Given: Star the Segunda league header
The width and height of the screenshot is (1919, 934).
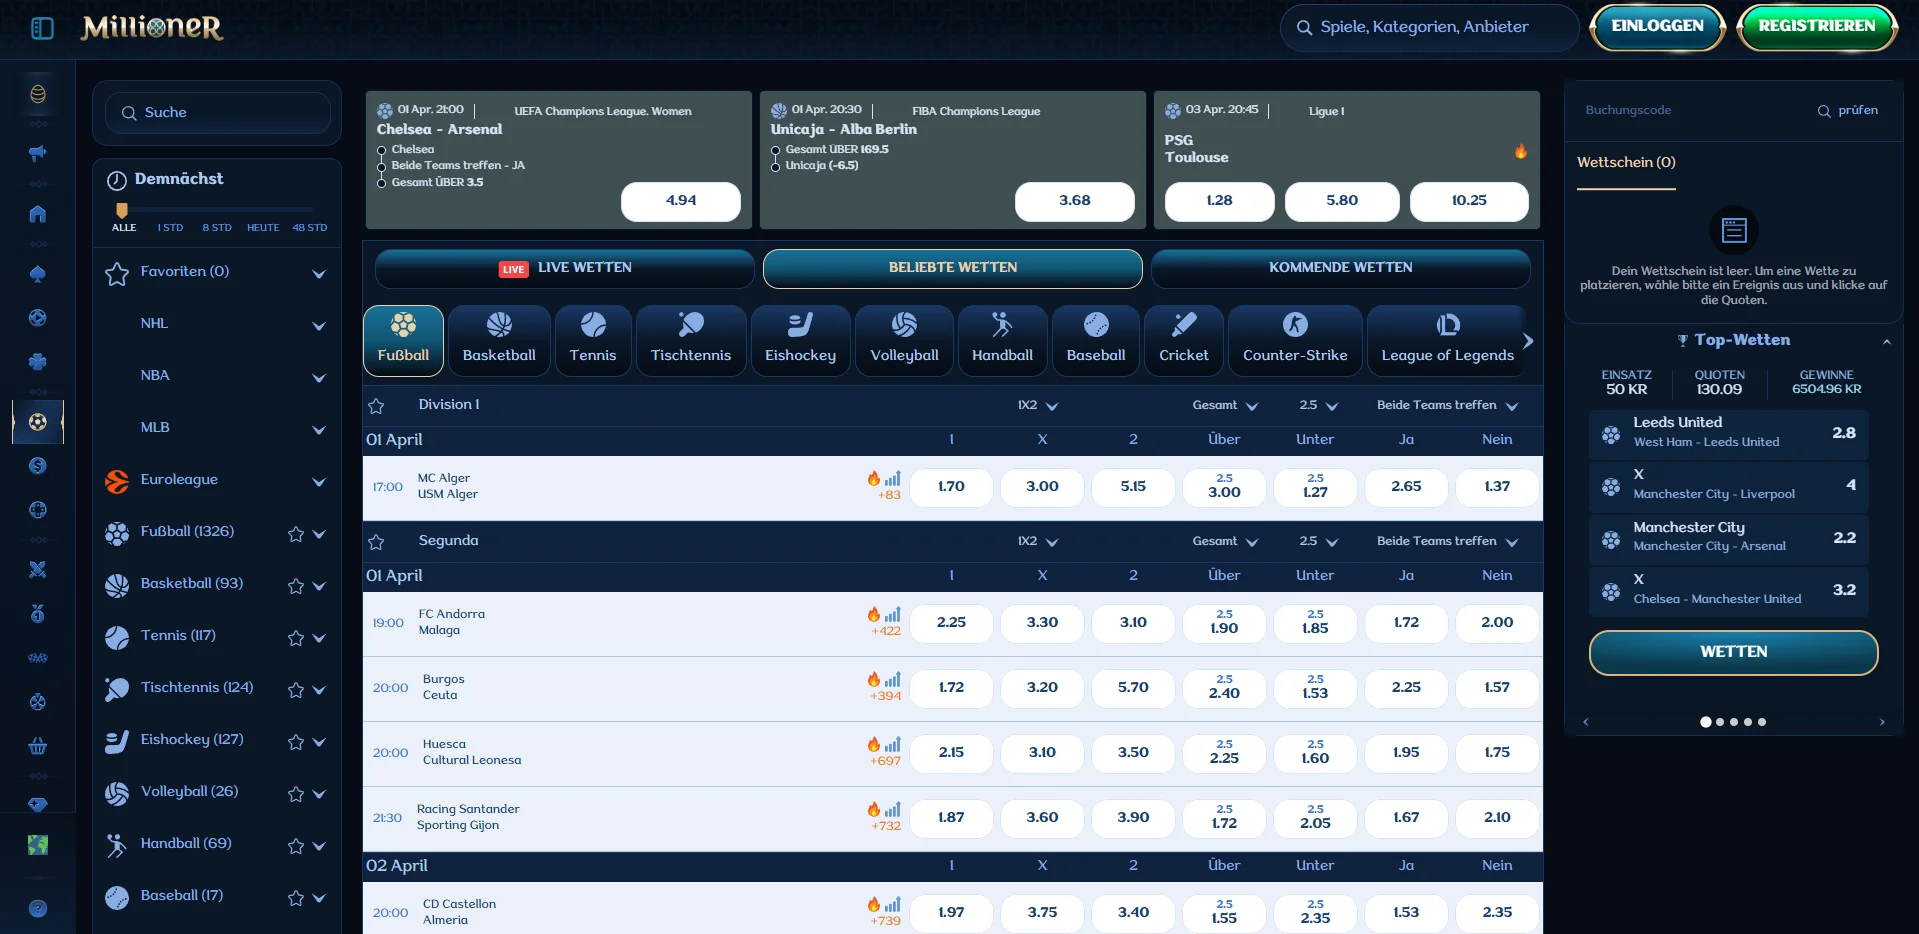Looking at the screenshot, I should pyautogui.click(x=376, y=544).
